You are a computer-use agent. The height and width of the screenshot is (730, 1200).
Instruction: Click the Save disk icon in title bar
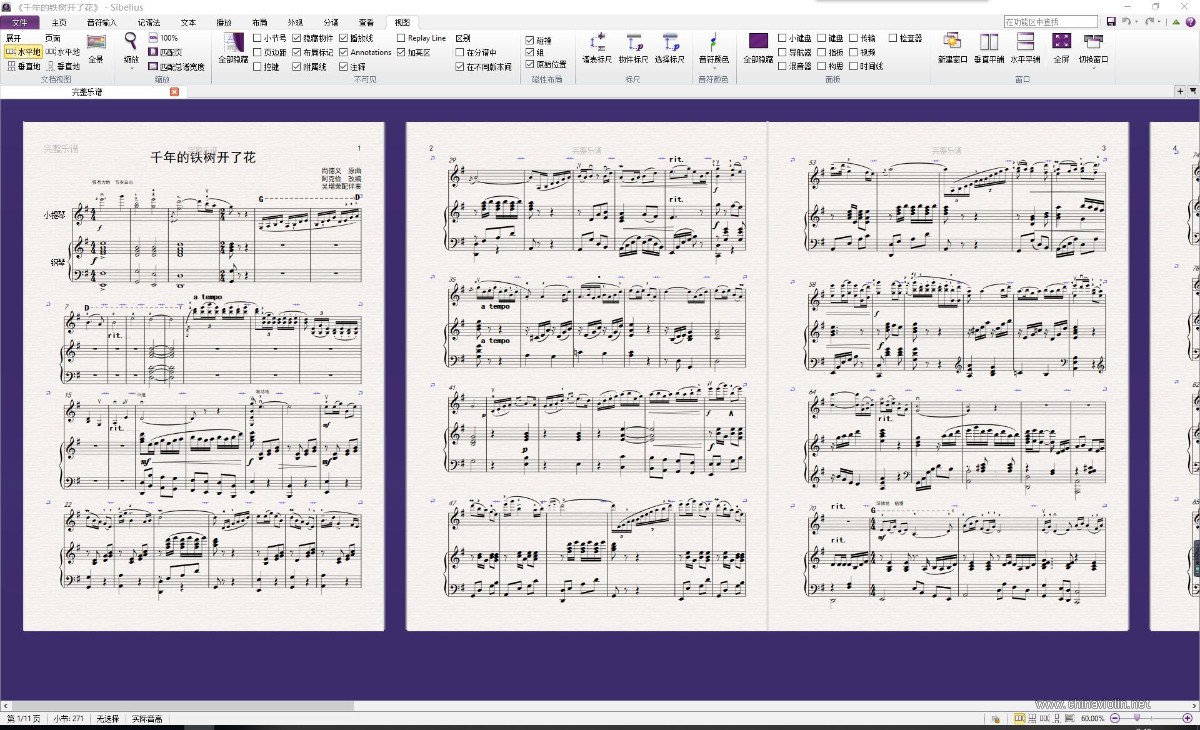1111,21
